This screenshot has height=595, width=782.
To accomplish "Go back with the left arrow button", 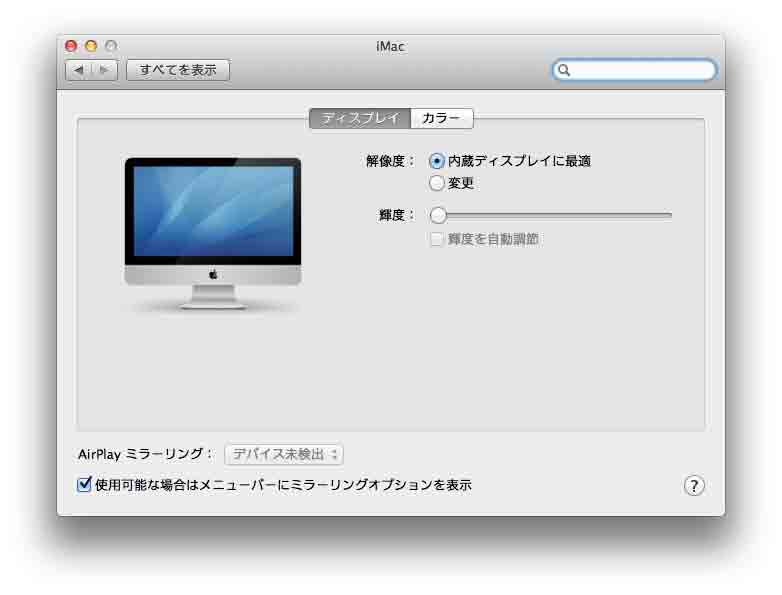I will (78, 70).
